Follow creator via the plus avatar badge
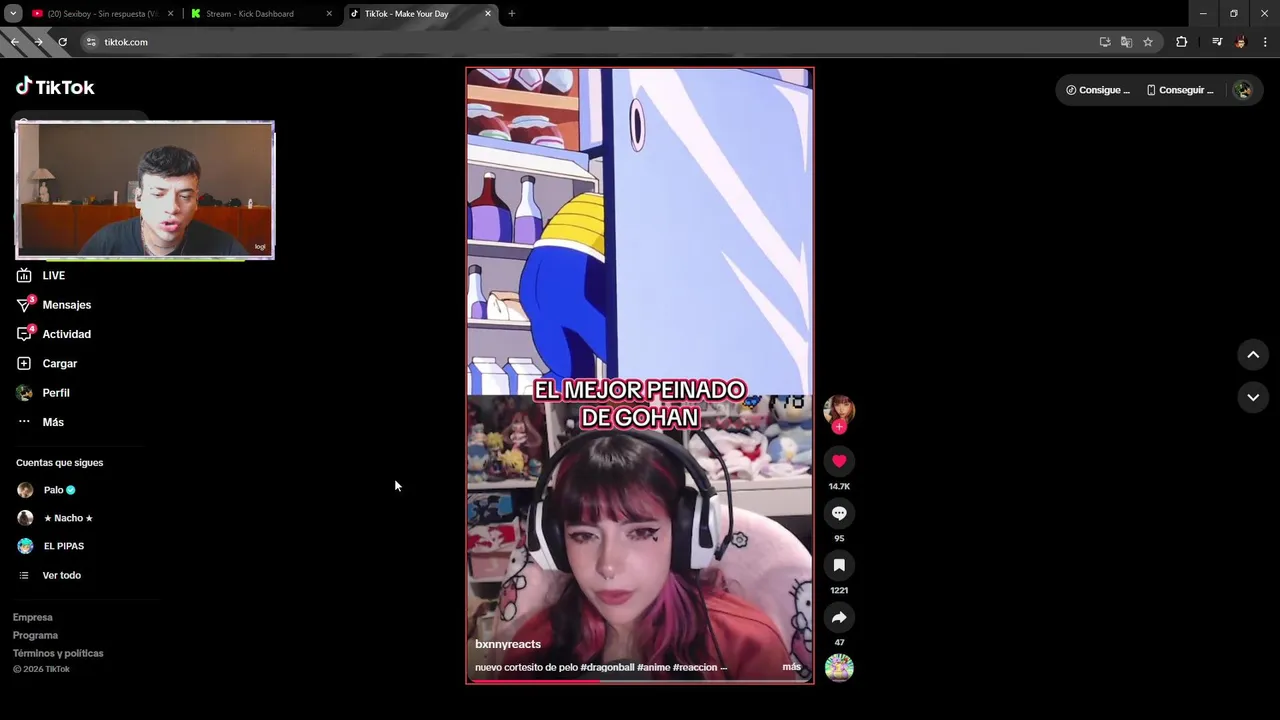This screenshot has width=1280, height=720. coord(839,427)
